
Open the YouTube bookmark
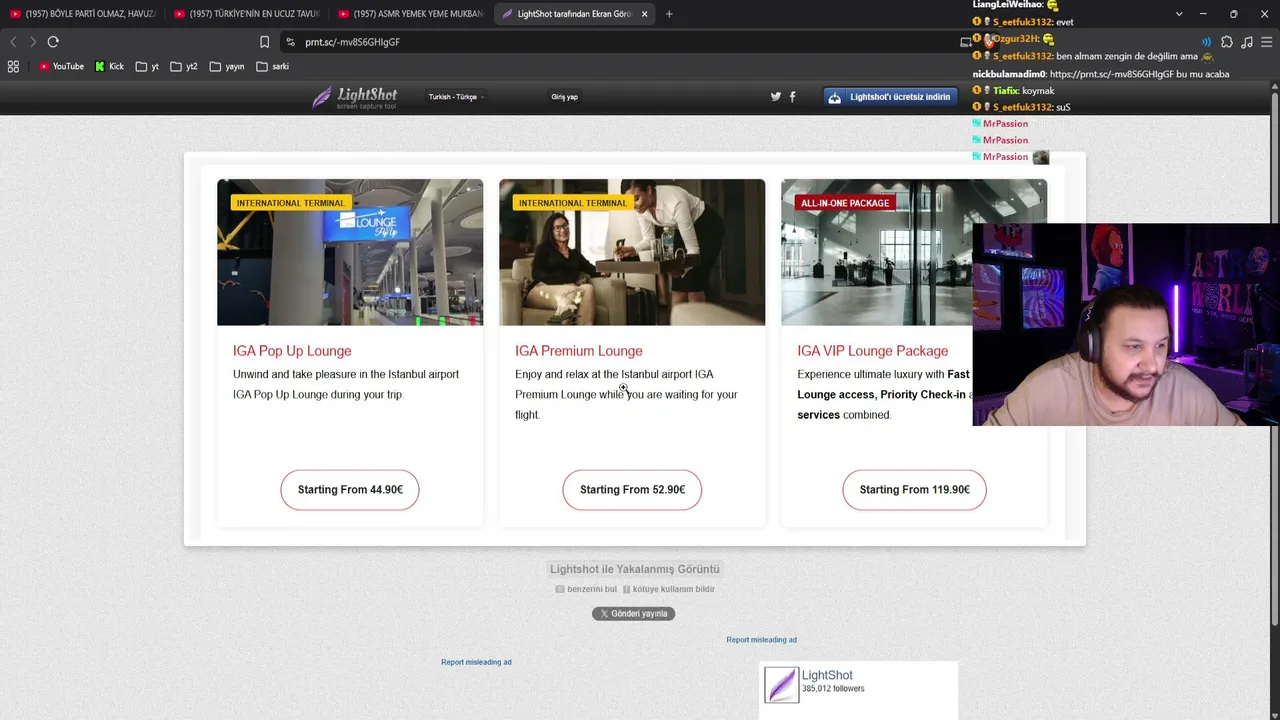[x=62, y=66]
